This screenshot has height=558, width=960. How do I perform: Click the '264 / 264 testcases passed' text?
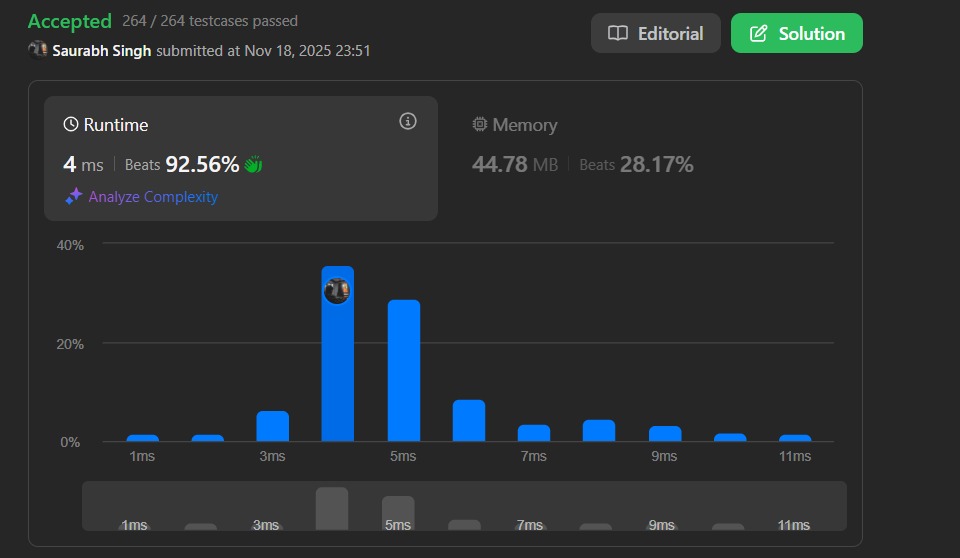pos(210,21)
